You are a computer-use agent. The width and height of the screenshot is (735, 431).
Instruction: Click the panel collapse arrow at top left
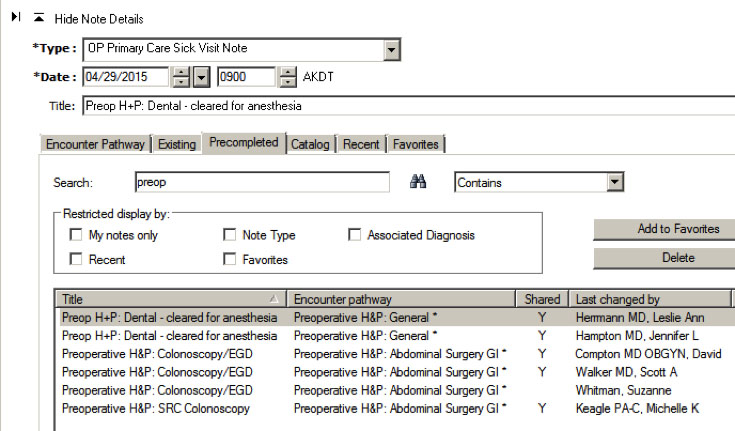pyautogui.click(x=15, y=19)
